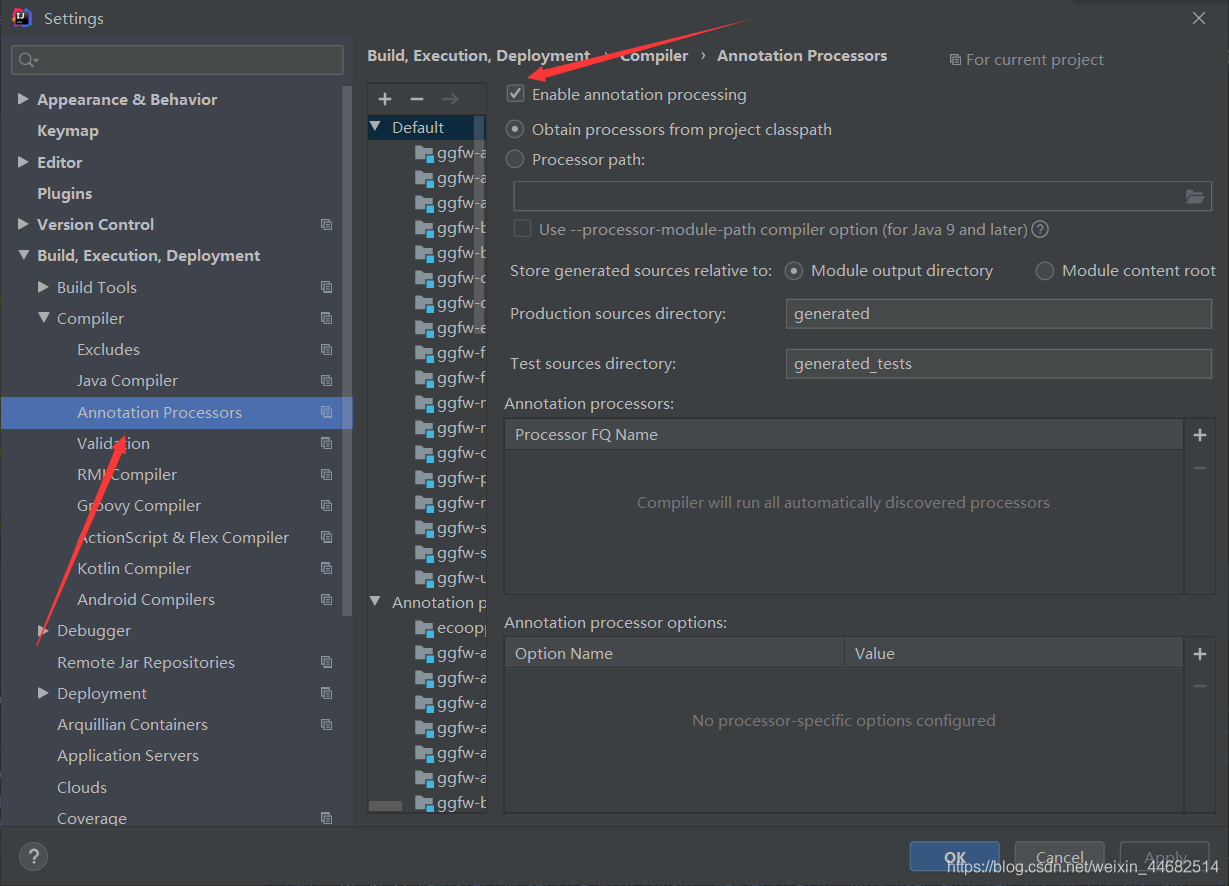Open Keymap settings page

[68, 131]
